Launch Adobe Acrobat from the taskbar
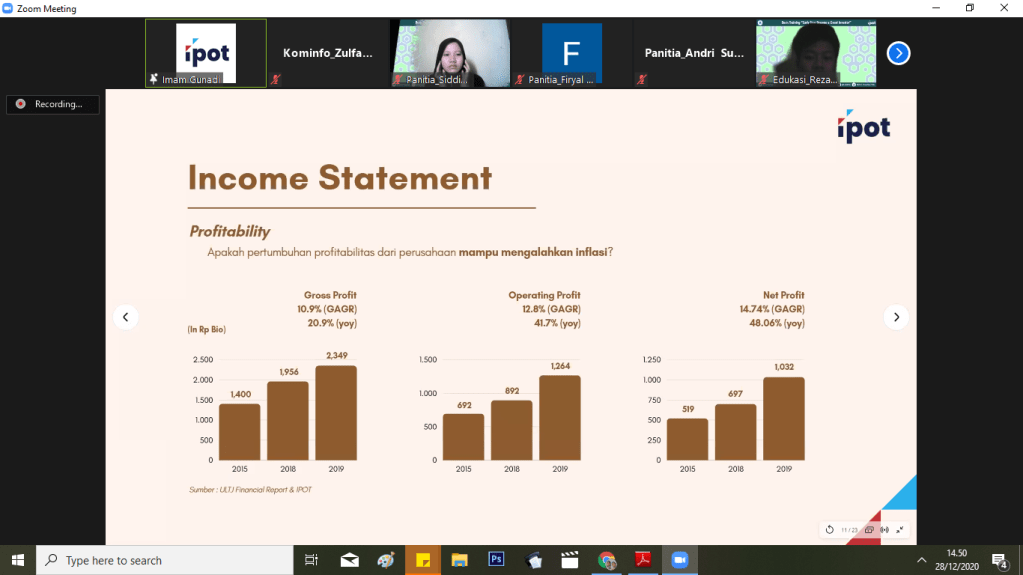 pos(644,560)
